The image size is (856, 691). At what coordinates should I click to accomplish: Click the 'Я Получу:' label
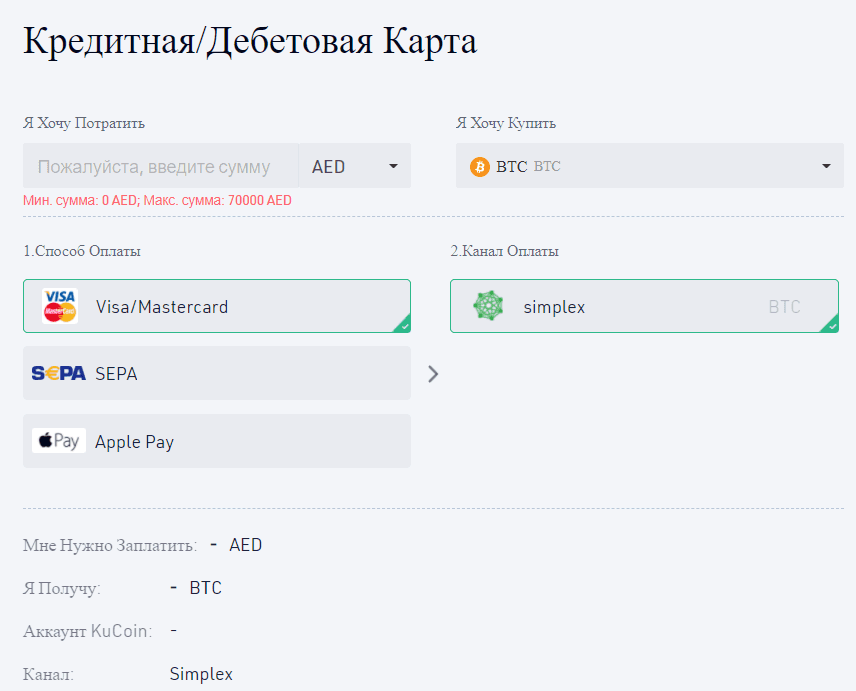(x=62, y=588)
